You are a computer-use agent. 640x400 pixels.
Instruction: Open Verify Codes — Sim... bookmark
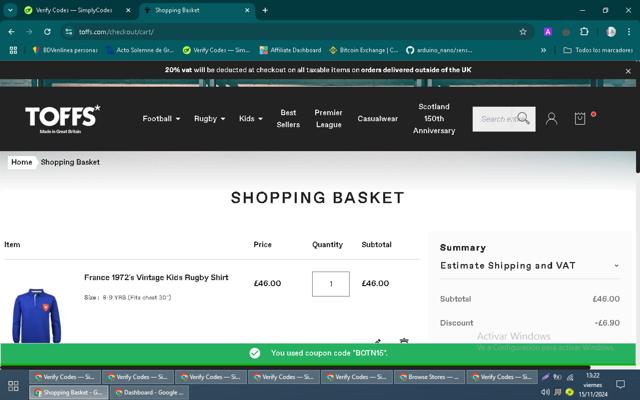216,50
